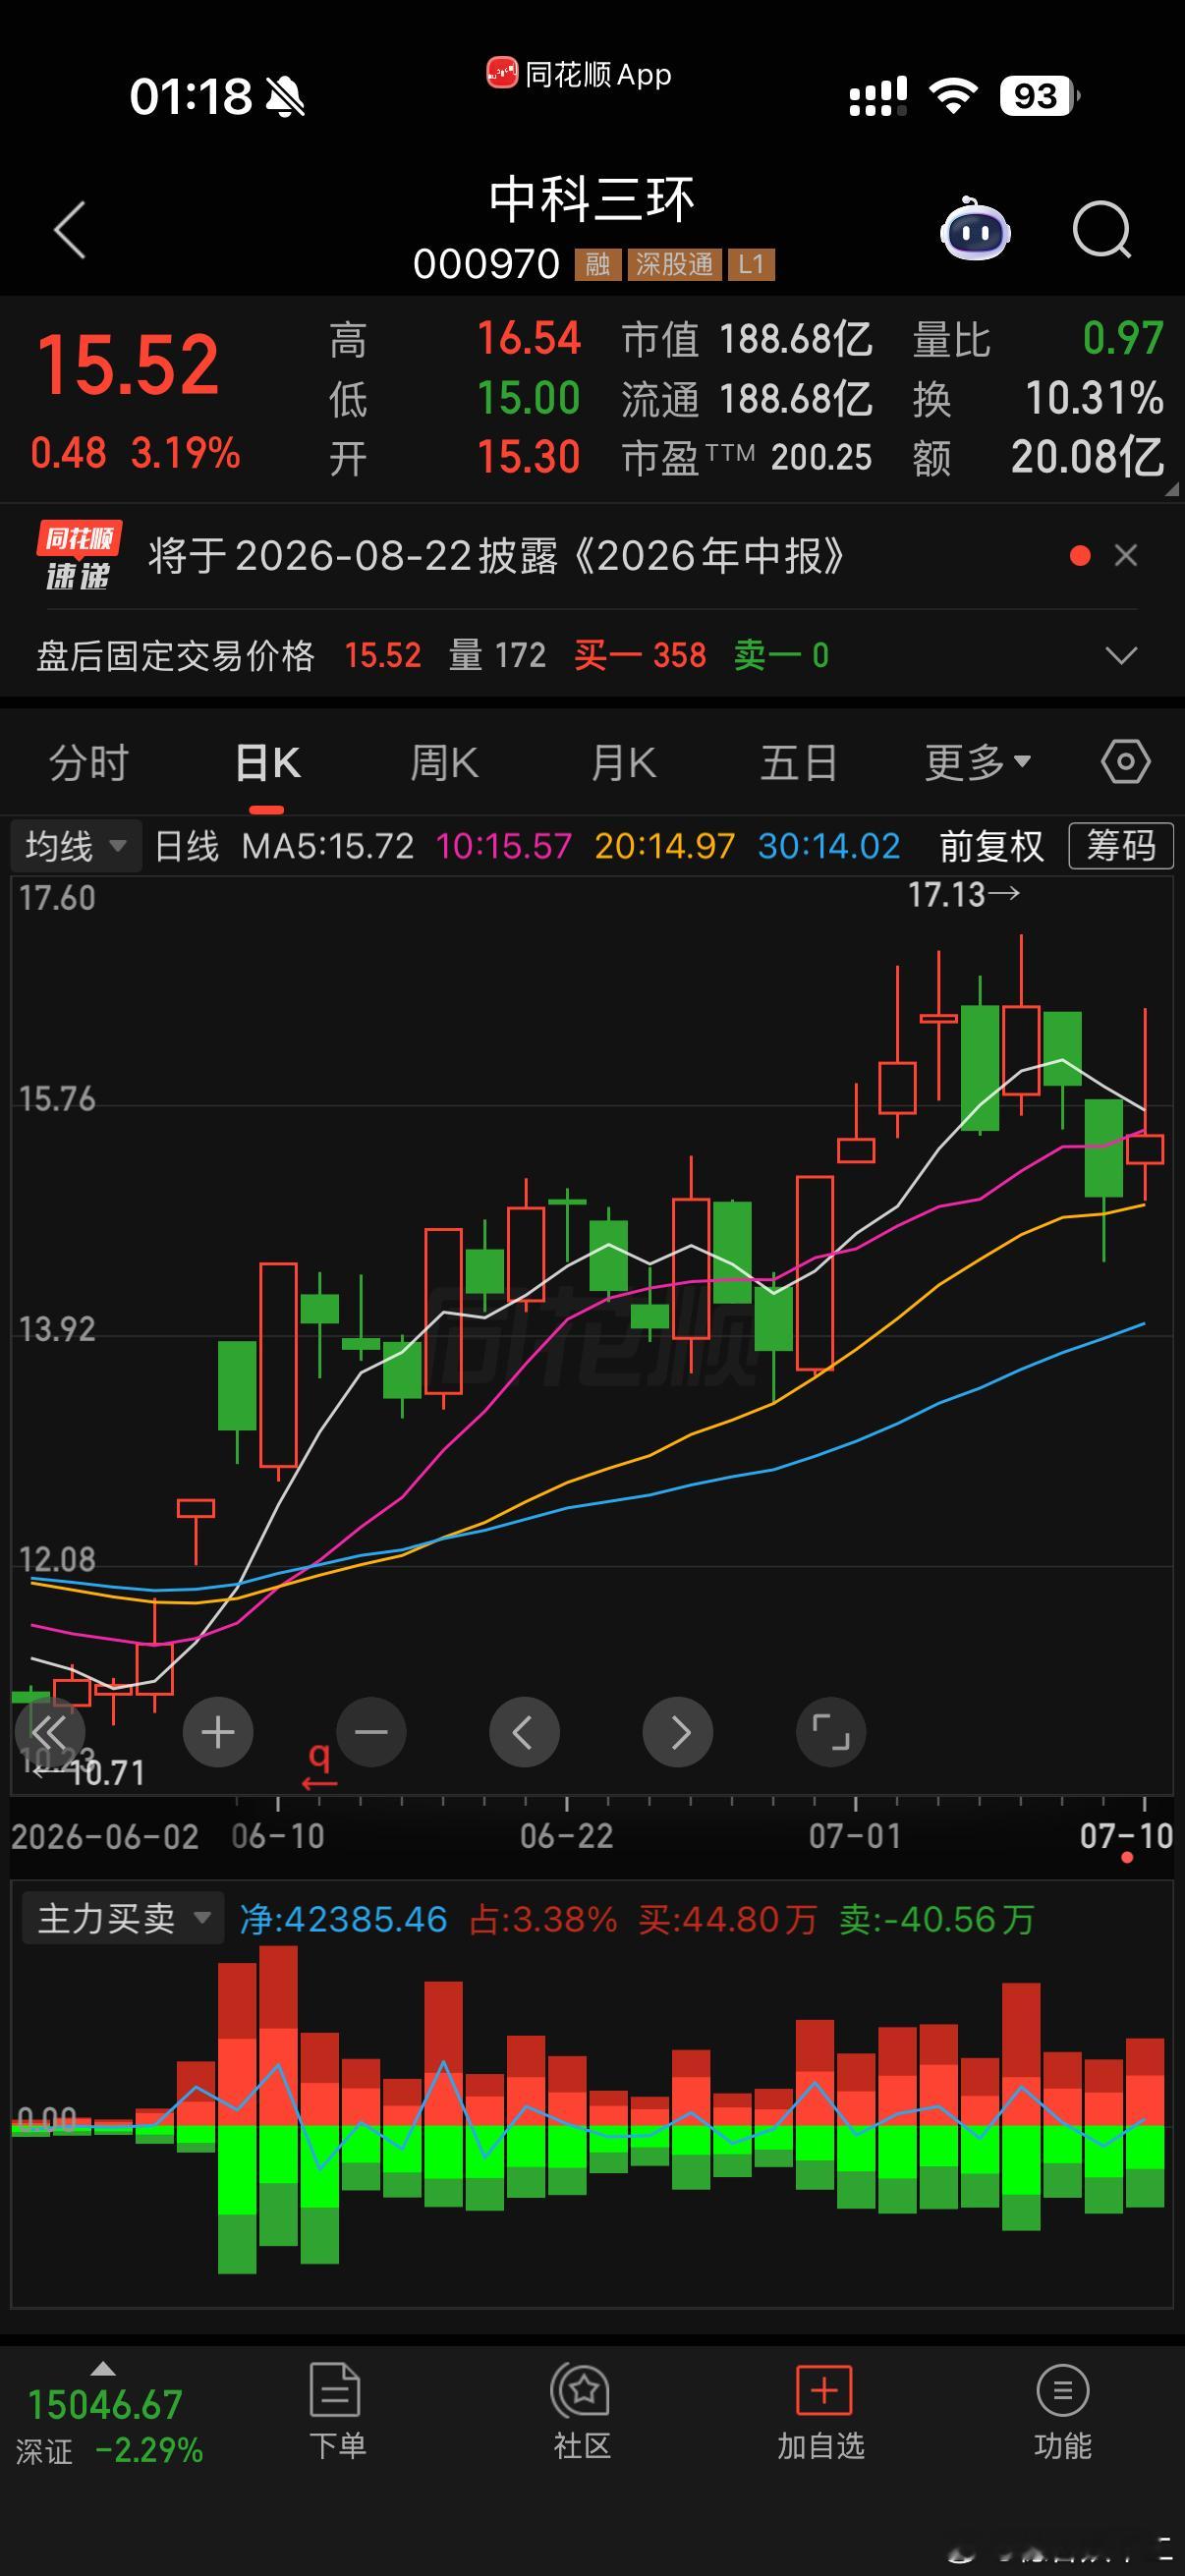Tap the 同花顺App banner at top
This screenshot has width=1185, height=2576.
click(x=579, y=74)
